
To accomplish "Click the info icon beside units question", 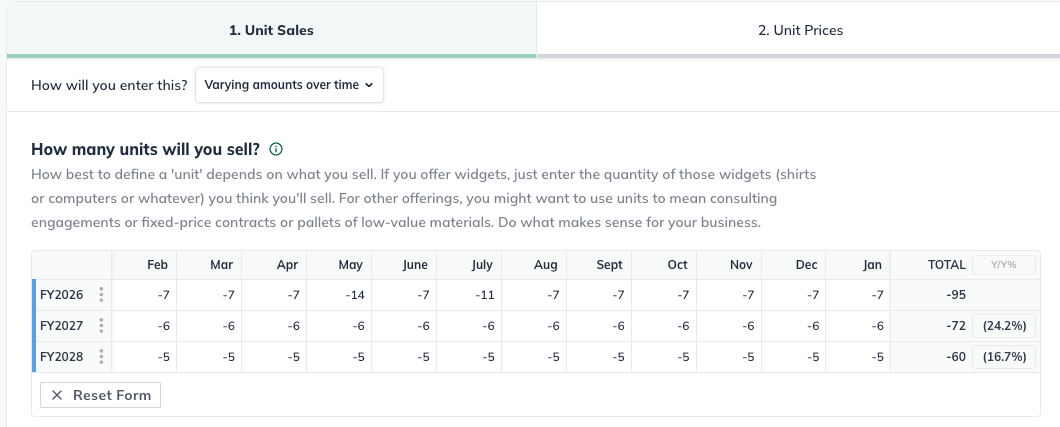I will click(276, 150).
